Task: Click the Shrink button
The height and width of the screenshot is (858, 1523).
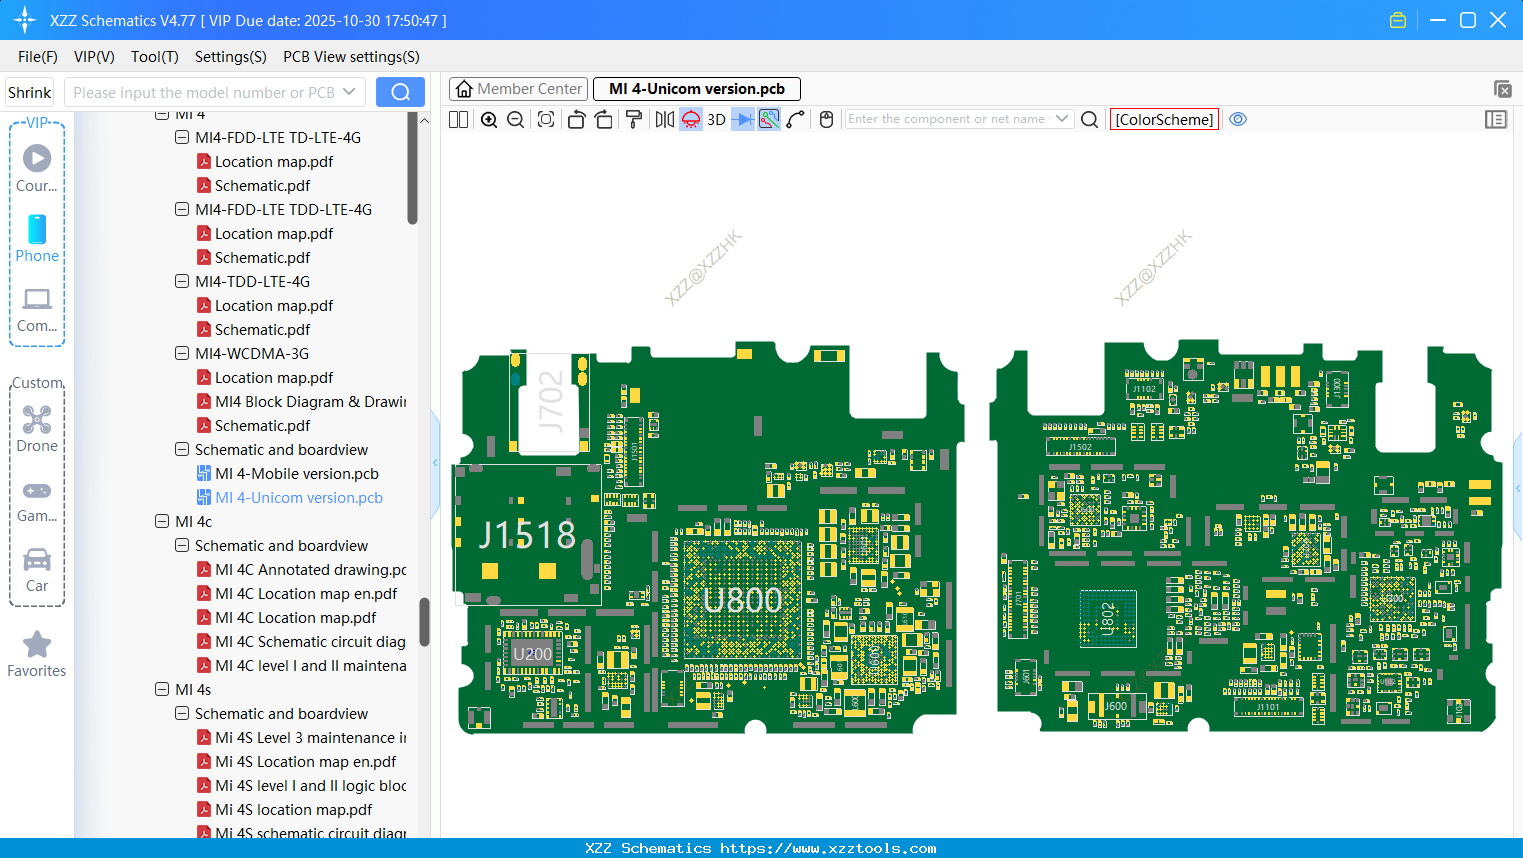Action: [30, 92]
